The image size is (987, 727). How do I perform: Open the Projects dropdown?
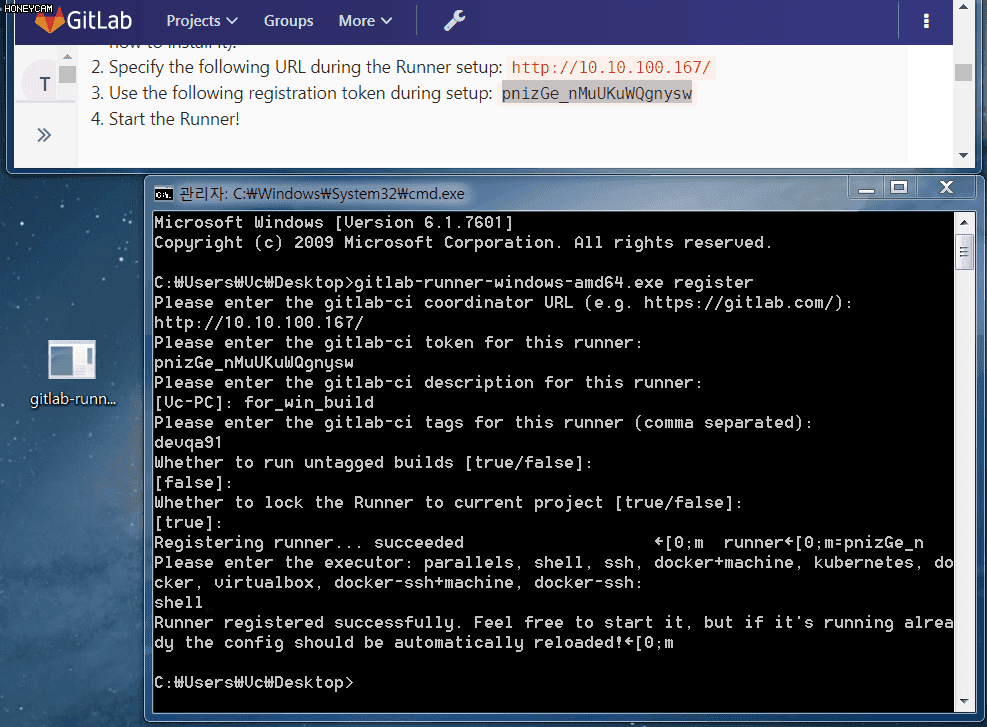click(x=201, y=20)
